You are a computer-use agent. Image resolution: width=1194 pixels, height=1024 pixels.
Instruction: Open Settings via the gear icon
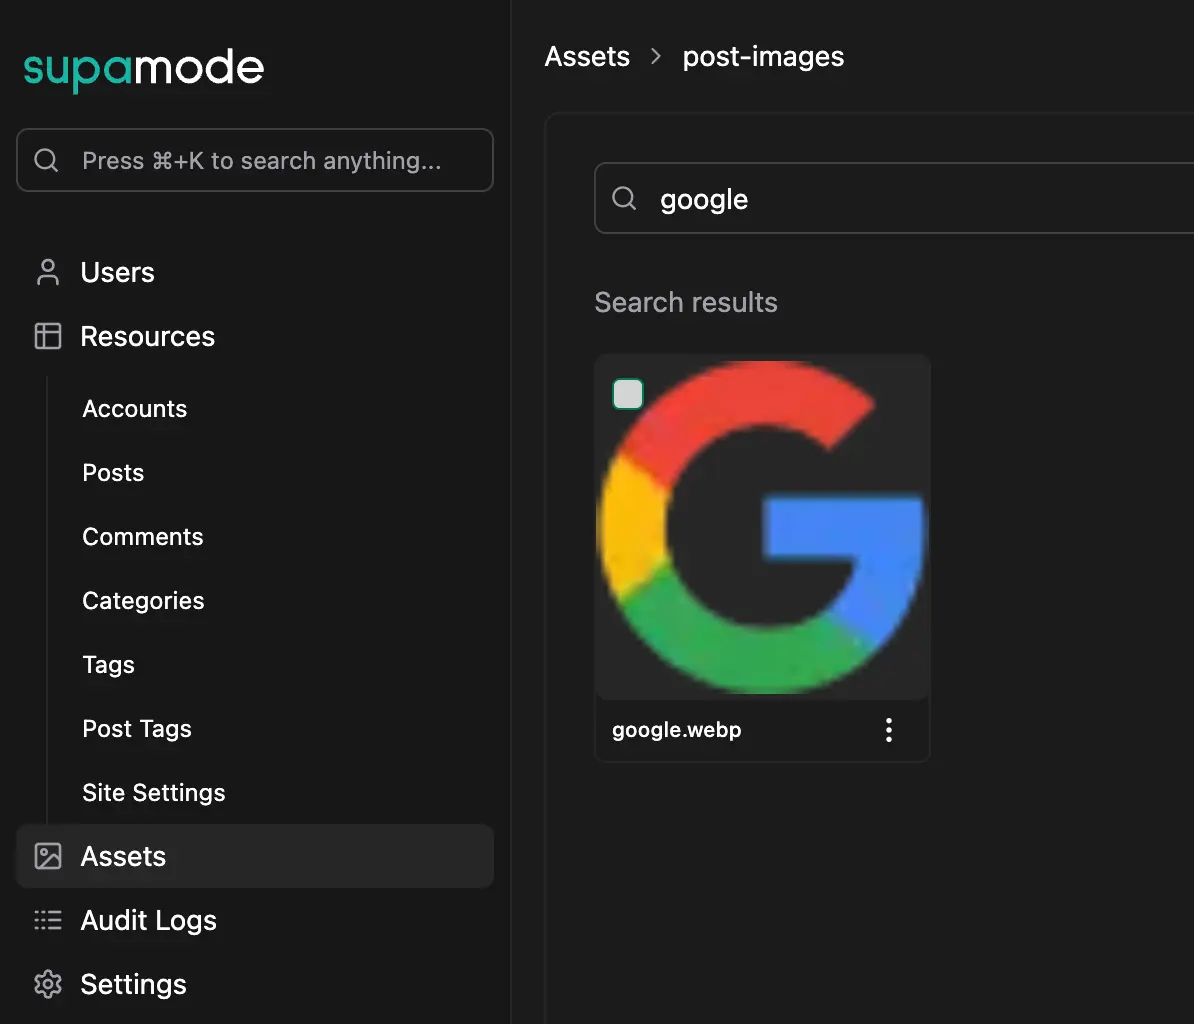tap(46, 984)
